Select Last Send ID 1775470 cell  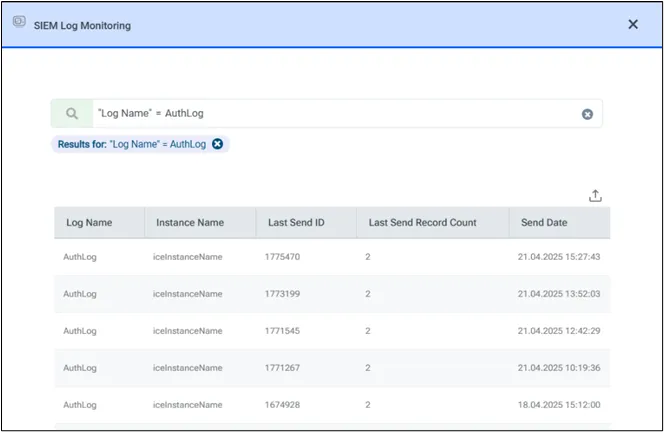point(282,257)
